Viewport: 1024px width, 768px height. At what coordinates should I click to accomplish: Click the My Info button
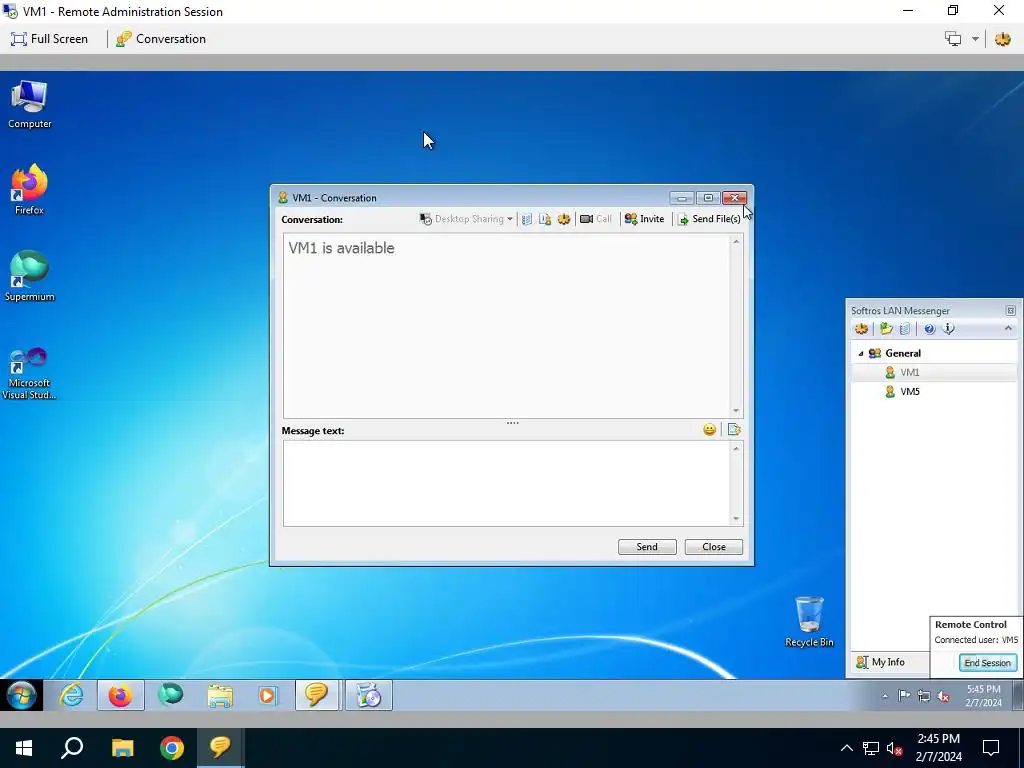click(881, 662)
